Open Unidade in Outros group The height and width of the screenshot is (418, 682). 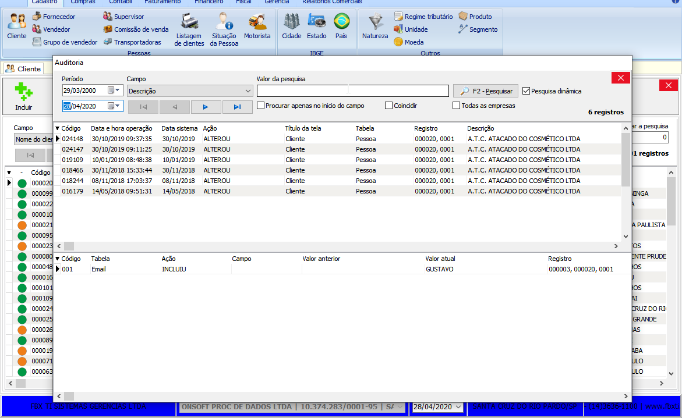point(411,29)
